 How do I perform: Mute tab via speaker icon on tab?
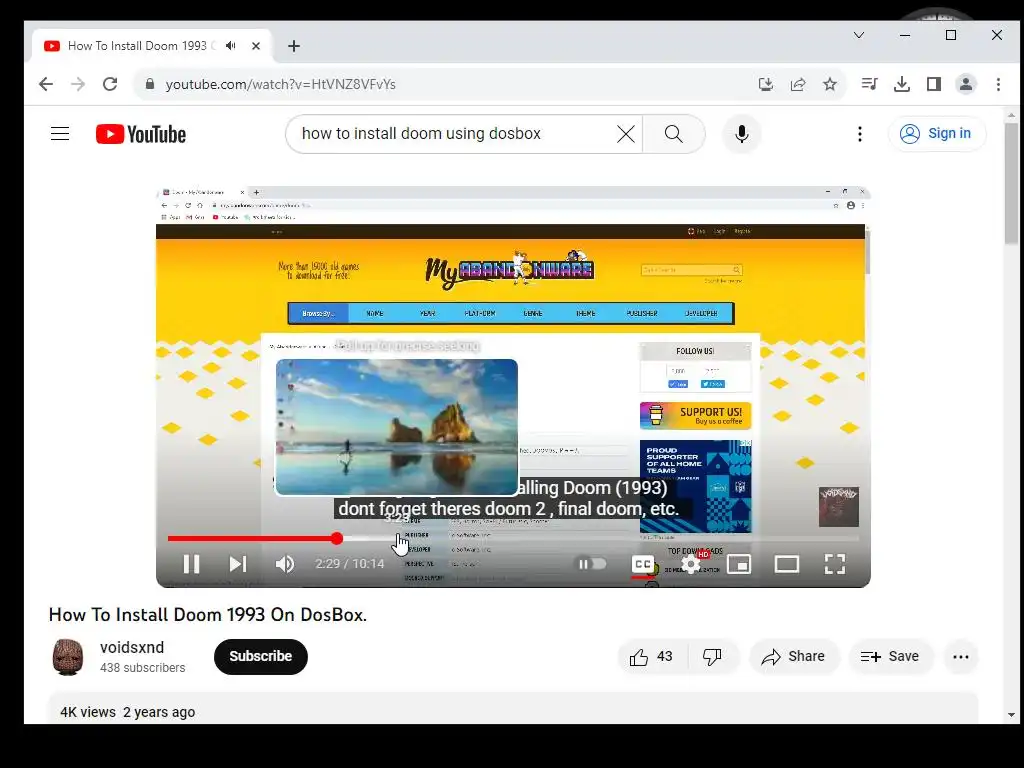(231, 46)
